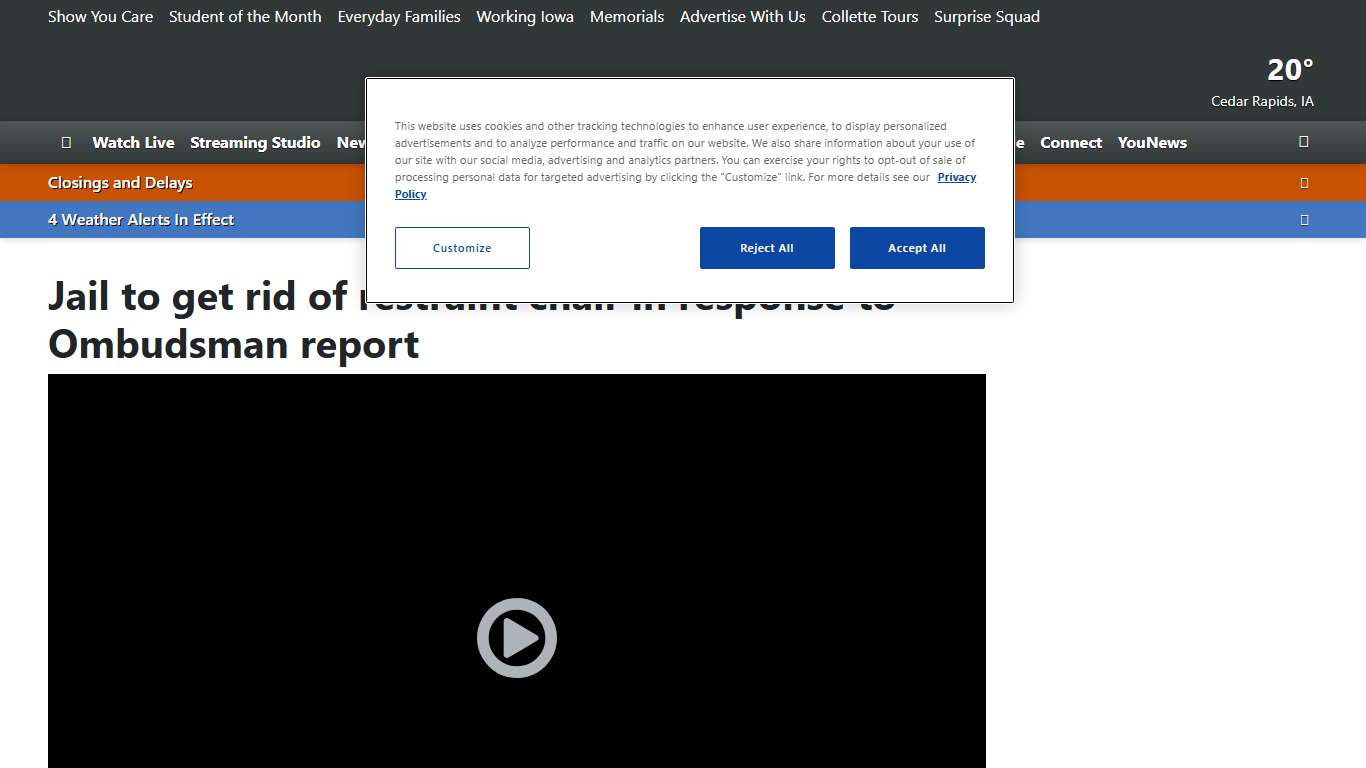Open Student of the Month page
The height and width of the screenshot is (768, 1366).
(x=245, y=17)
